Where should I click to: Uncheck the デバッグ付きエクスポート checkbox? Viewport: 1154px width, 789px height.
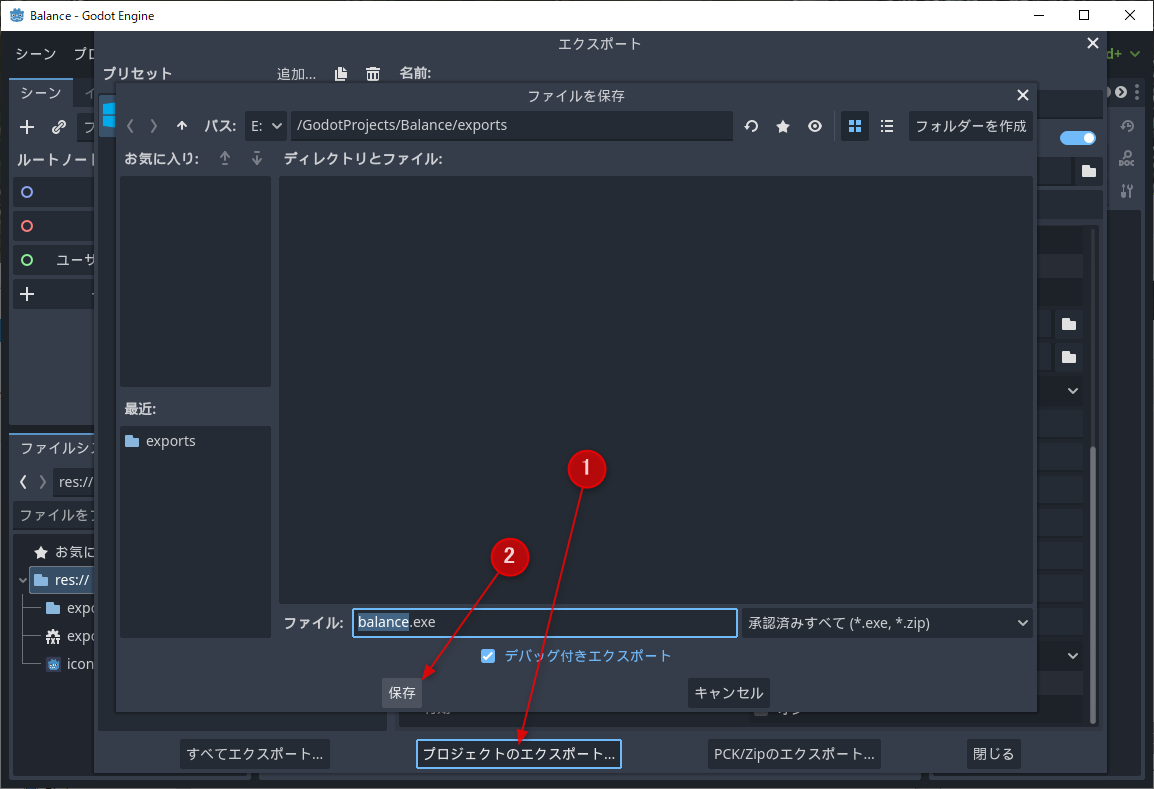click(x=488, y=656)
